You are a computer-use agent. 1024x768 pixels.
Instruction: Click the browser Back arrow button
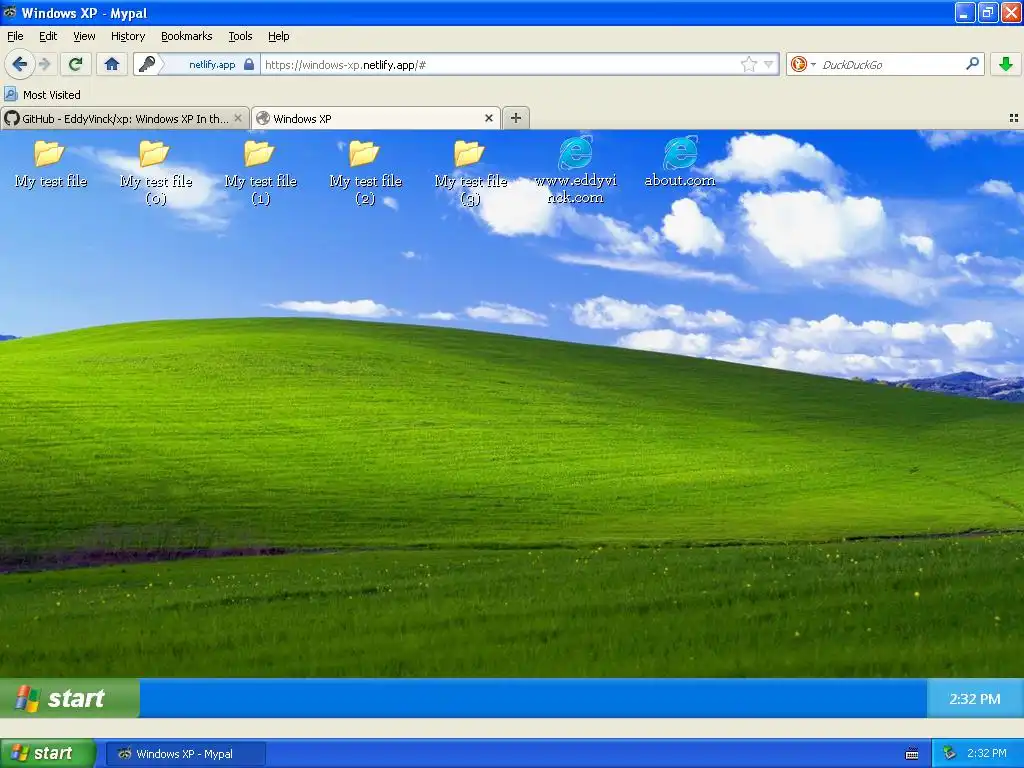pos(19,64)
